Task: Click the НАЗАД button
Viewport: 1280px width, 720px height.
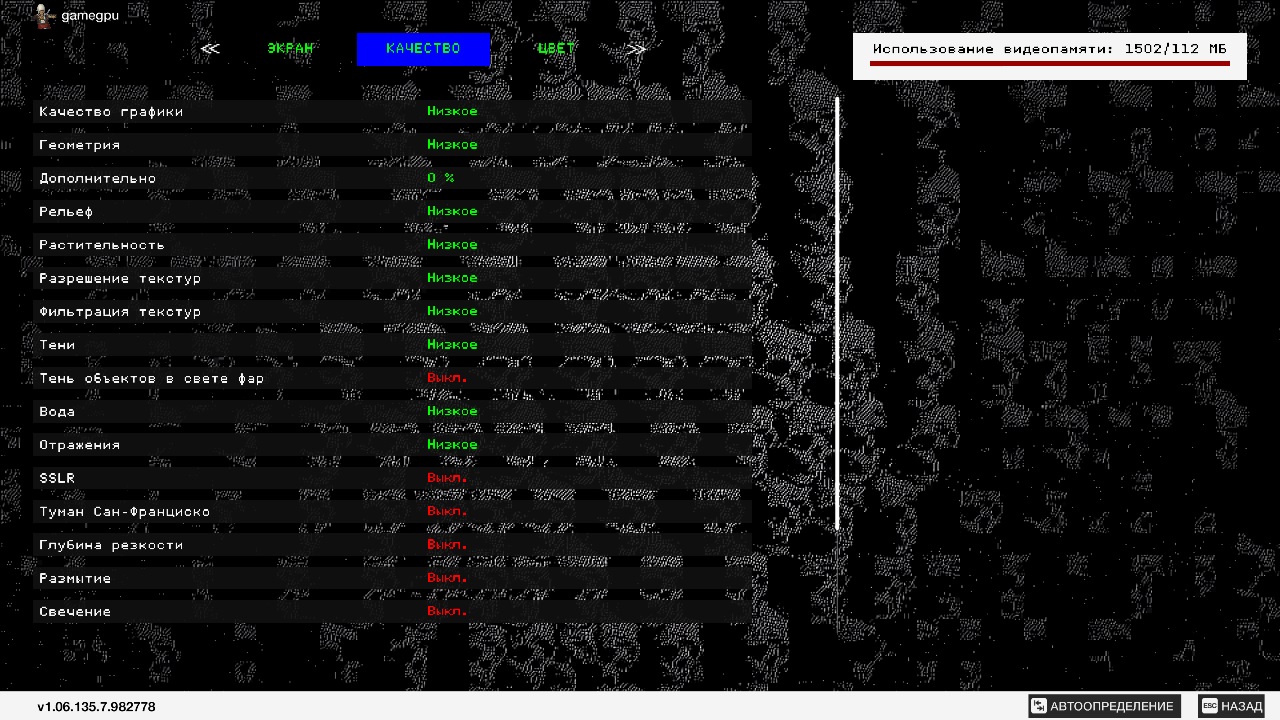Action: pyautogui.click(x=1232, y=706)
